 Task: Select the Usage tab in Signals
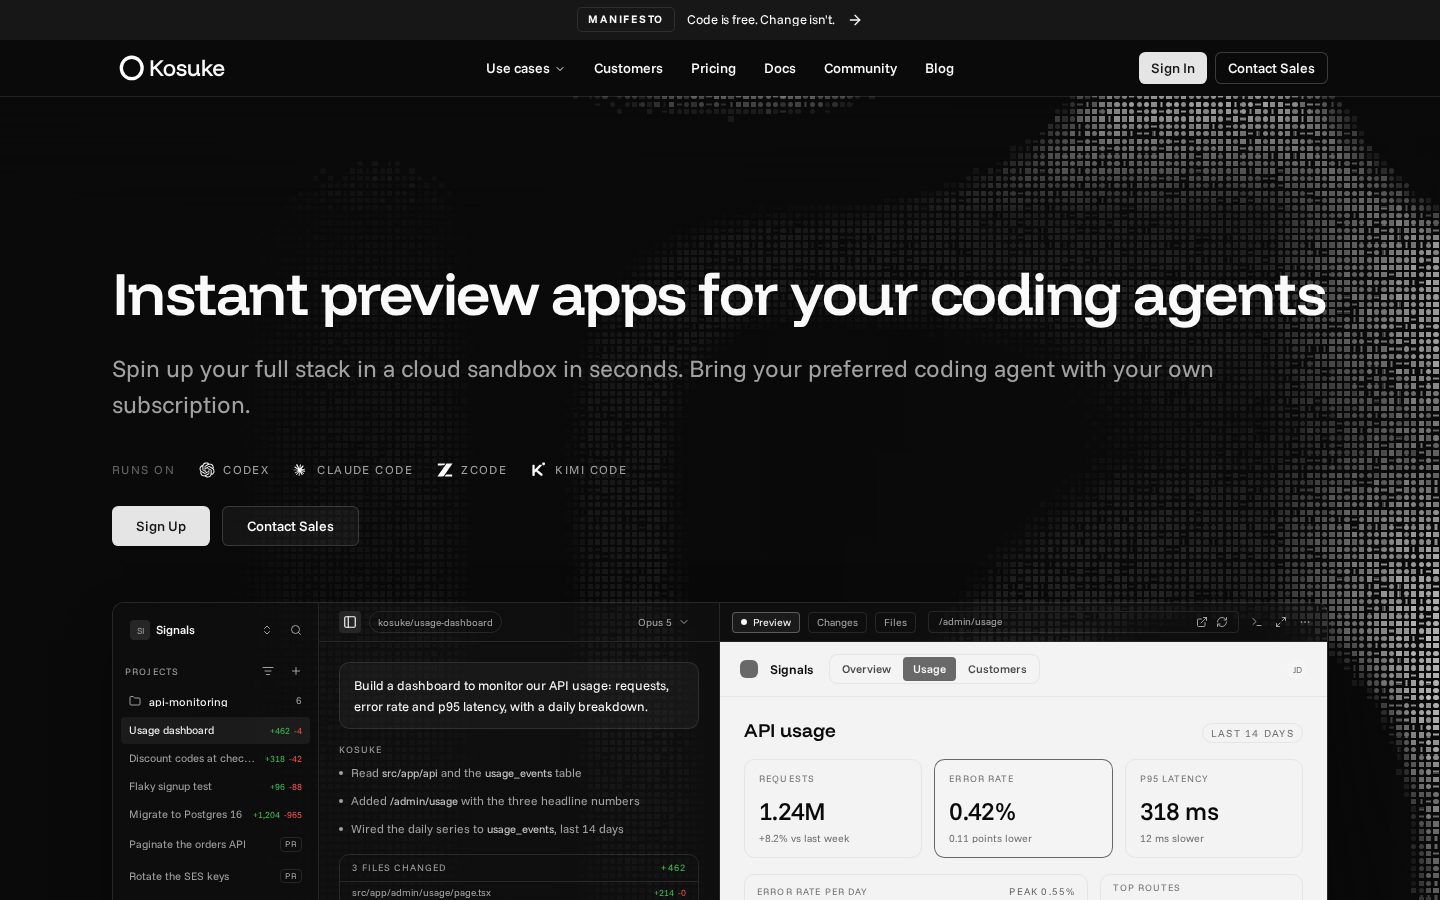pyautogui.click(x=929, y=669)
